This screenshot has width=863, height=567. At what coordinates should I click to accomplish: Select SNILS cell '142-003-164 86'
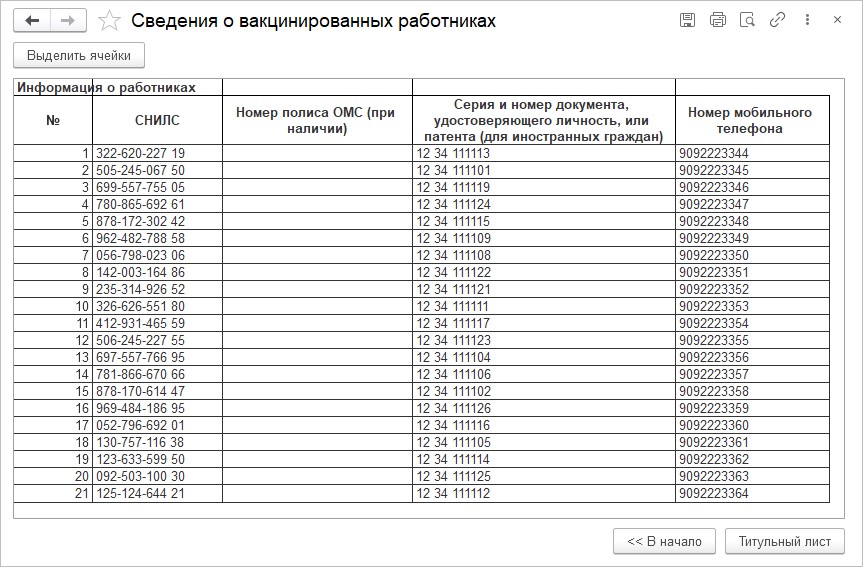click(x=157, y=272)
